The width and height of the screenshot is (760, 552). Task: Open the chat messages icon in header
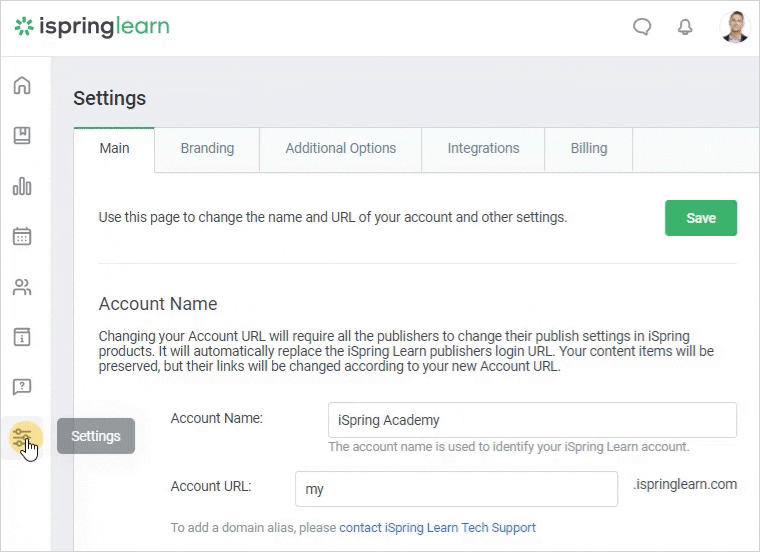coord(642,27)
